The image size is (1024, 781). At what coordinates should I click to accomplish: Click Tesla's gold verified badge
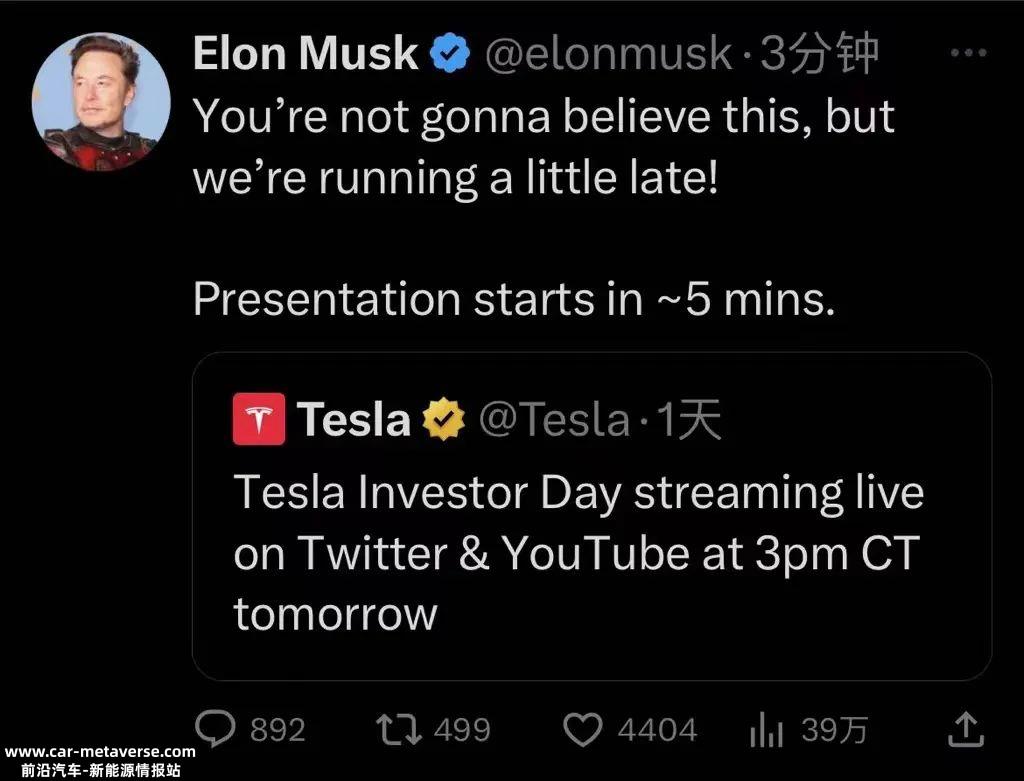coord(444,419)
